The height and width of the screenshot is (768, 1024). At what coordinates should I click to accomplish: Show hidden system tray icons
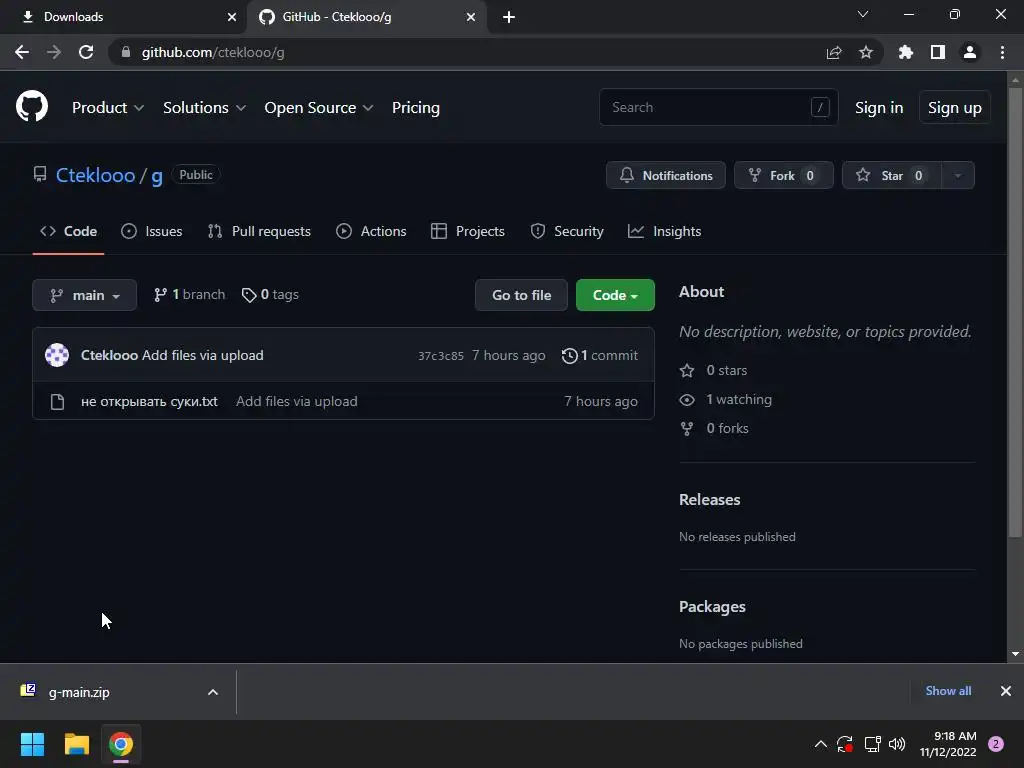pos(820,744)
